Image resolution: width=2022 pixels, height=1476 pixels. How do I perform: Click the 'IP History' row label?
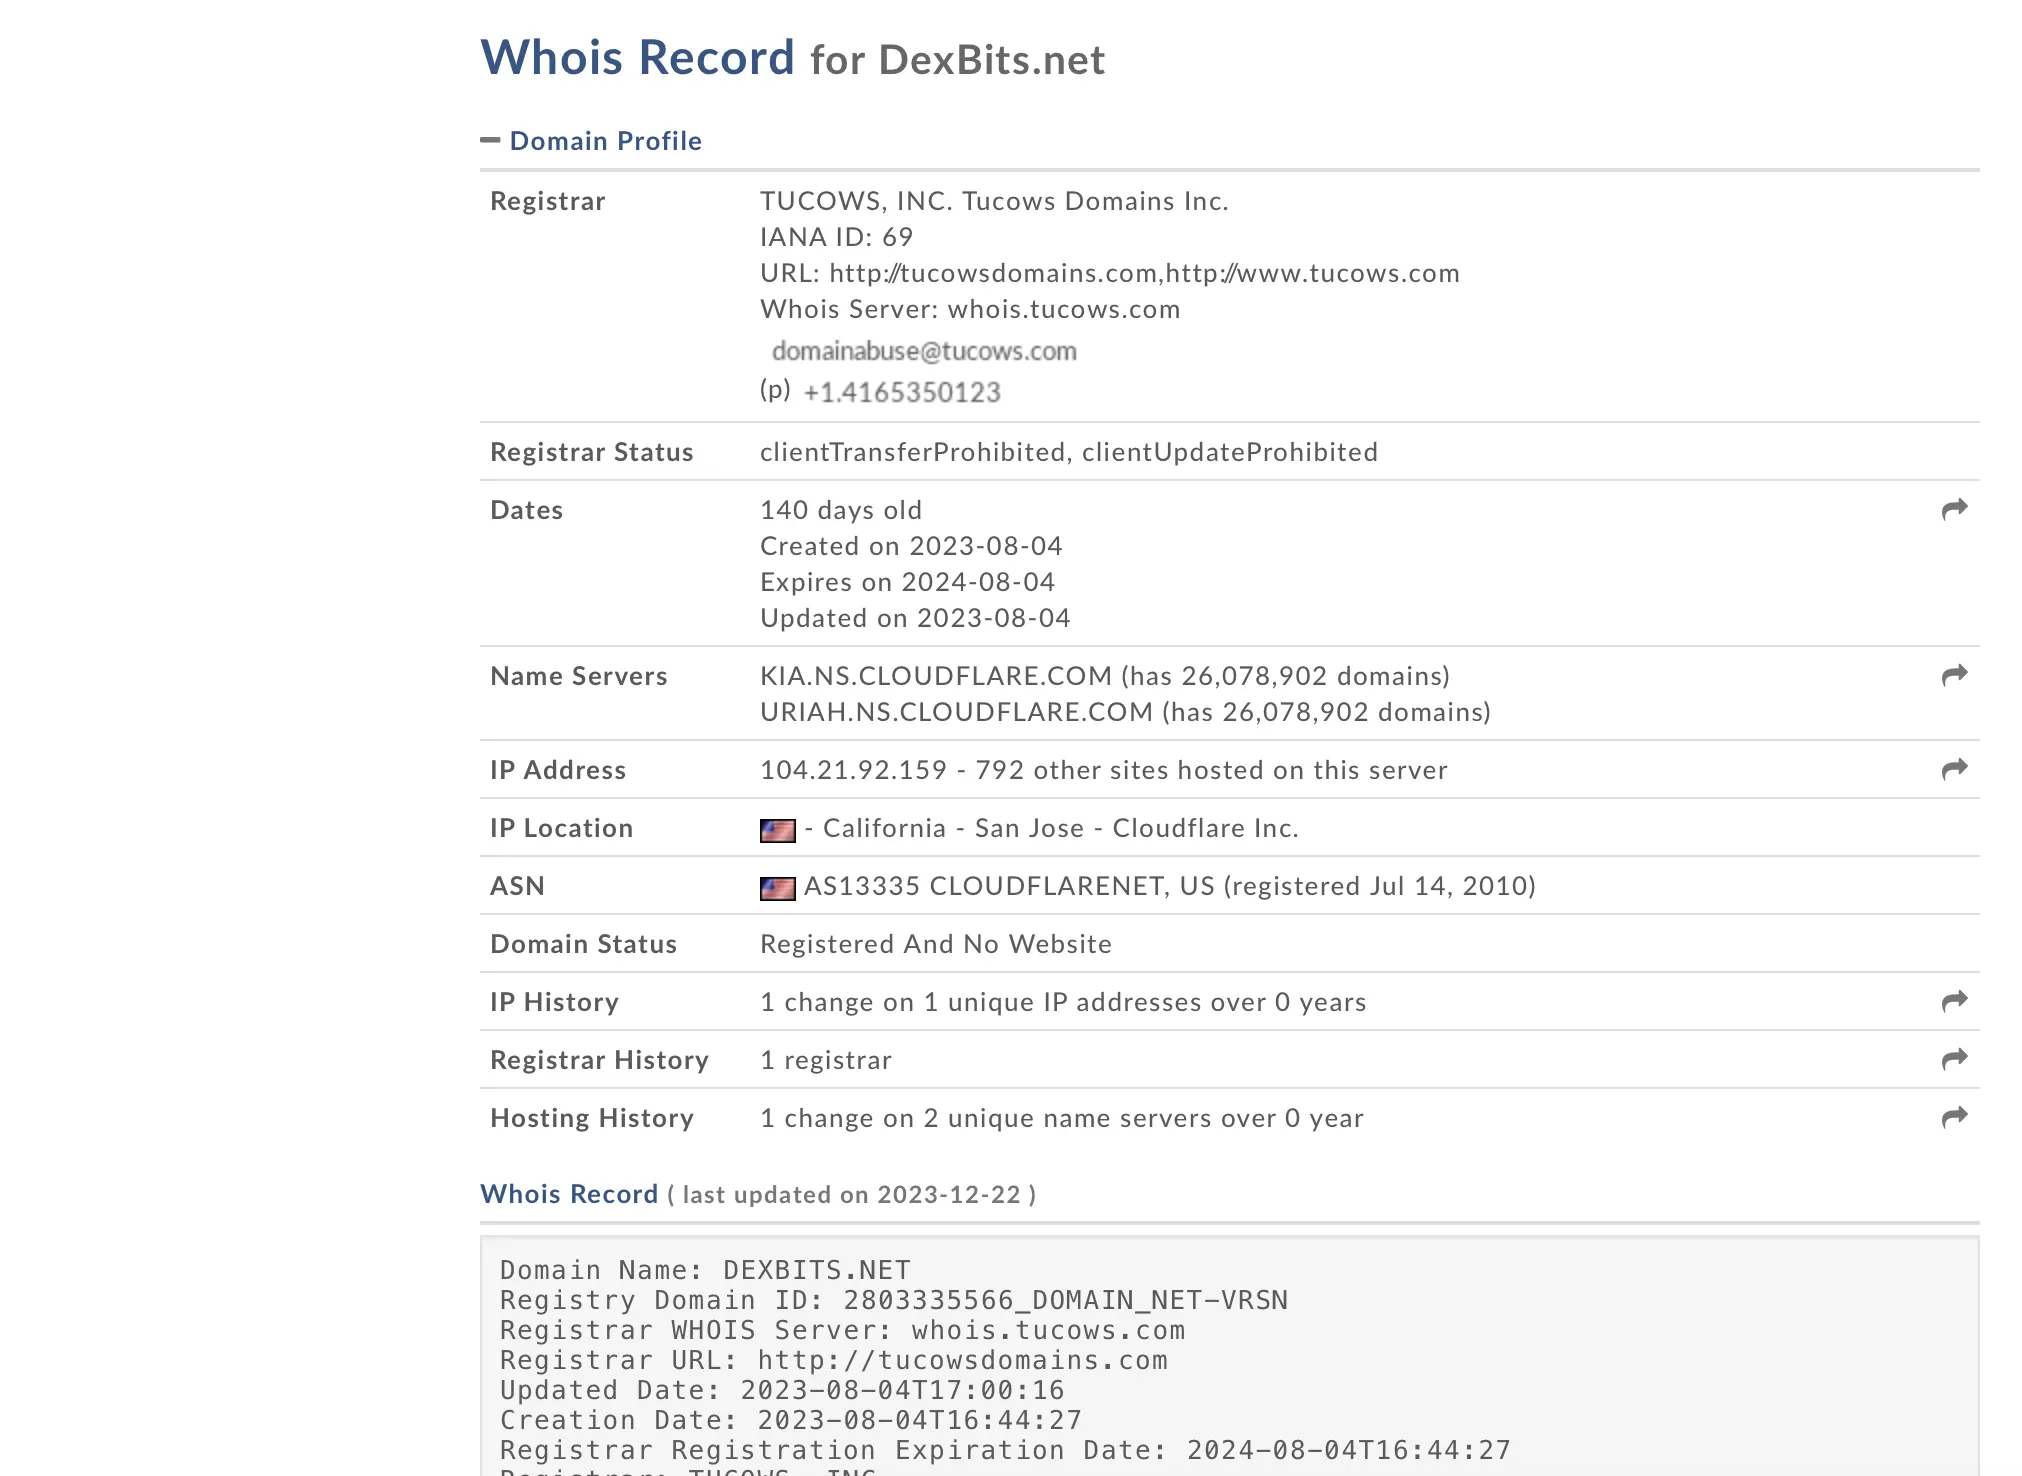[x=555, y=1002]
